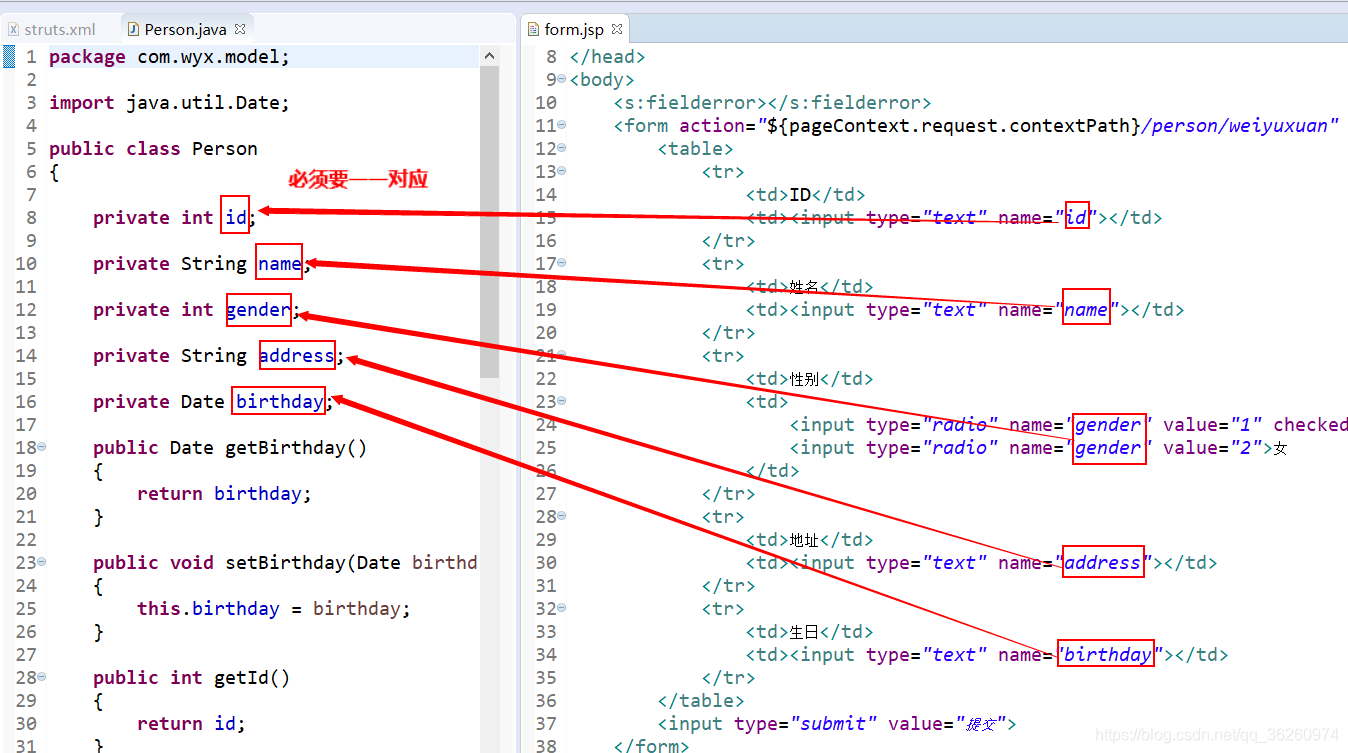The height and width of the screenshot is (753, 1348).
Task: Click 'package com.wyx.model;' line
Action: [169, 57]
